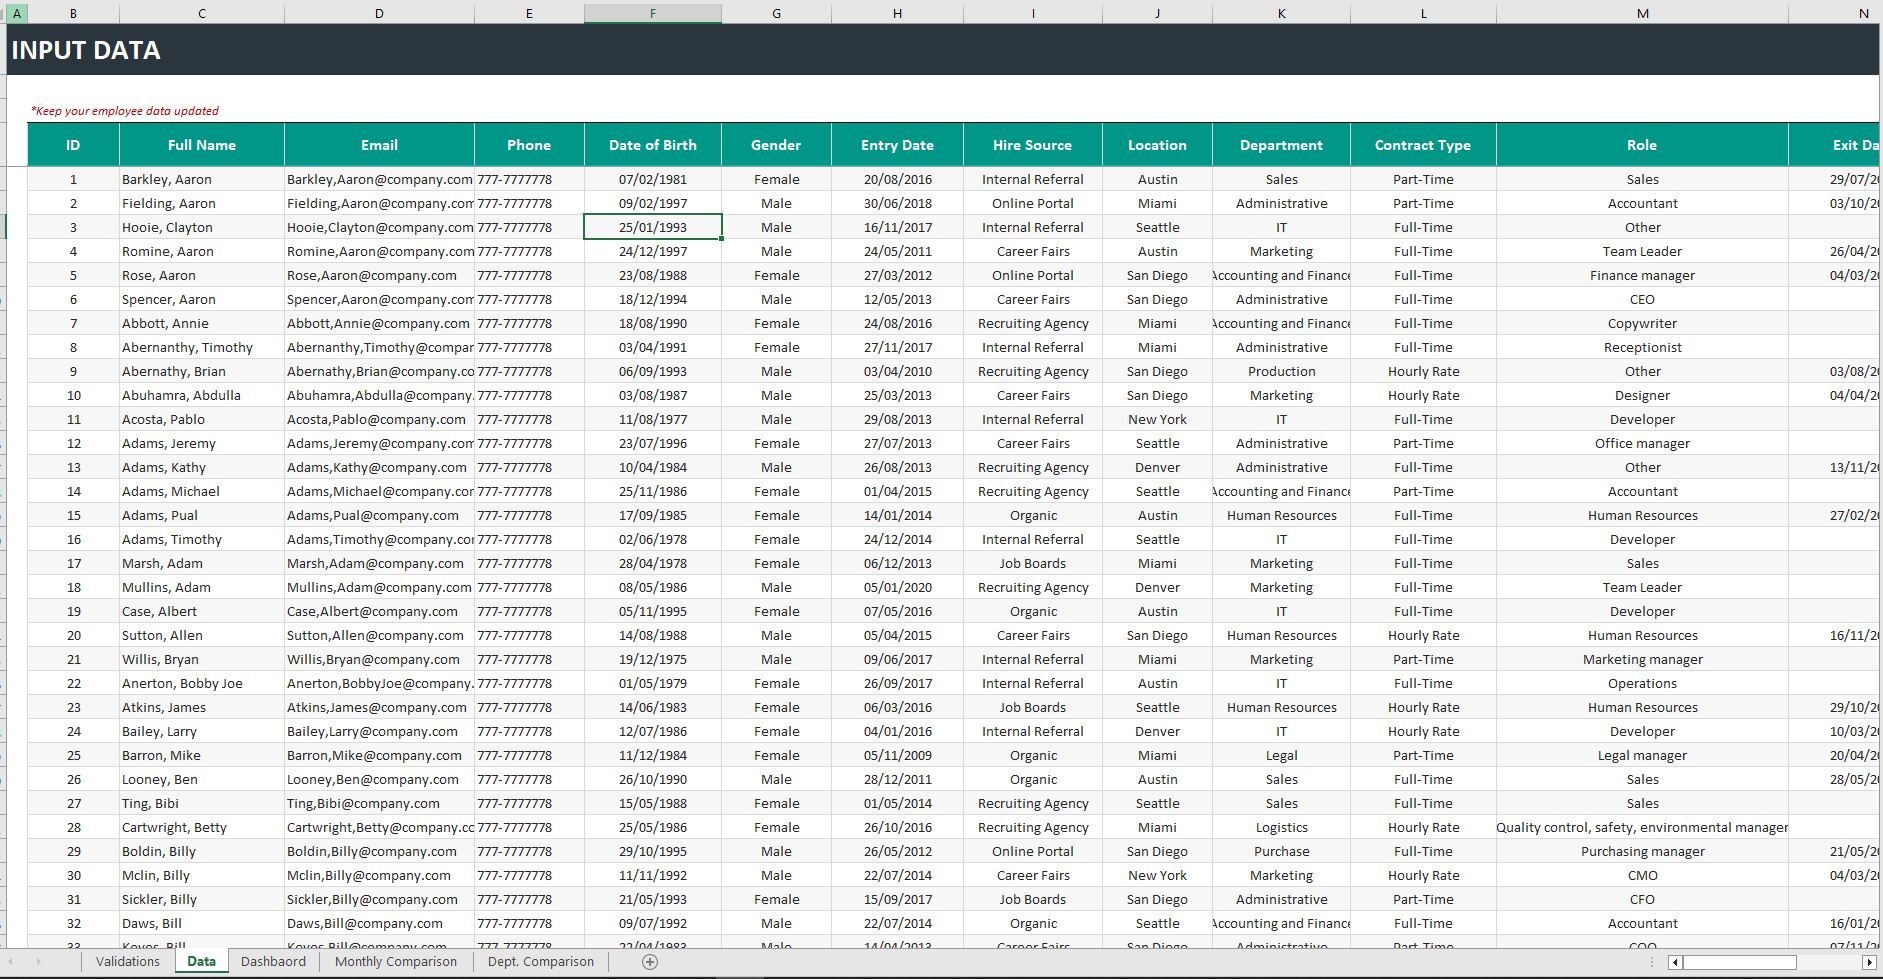Click the Gender header cell

(776, 145)
